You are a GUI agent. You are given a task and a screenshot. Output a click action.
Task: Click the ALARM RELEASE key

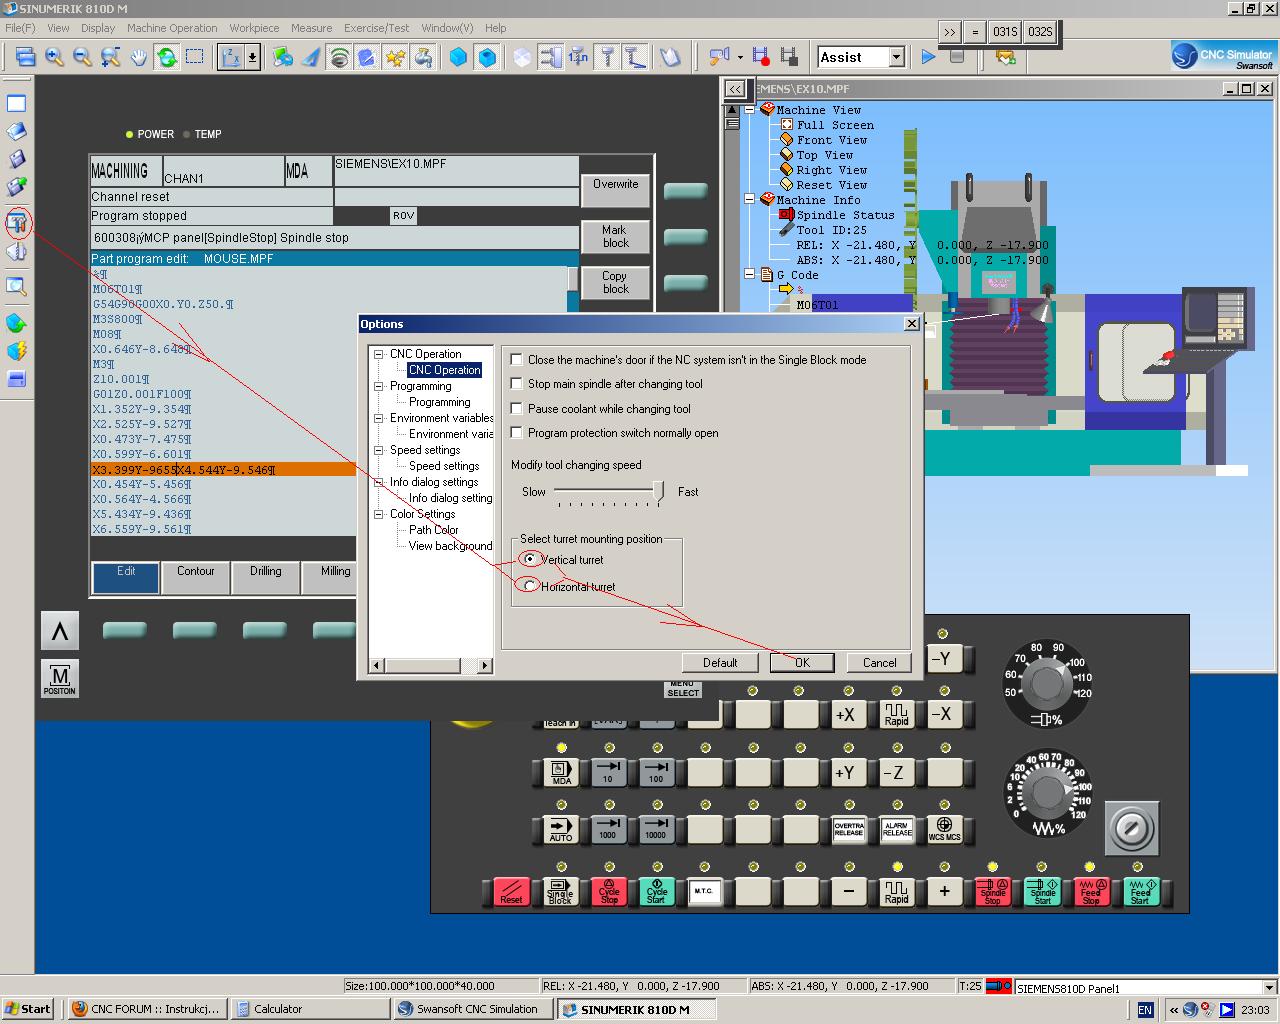tap(897, 829)
